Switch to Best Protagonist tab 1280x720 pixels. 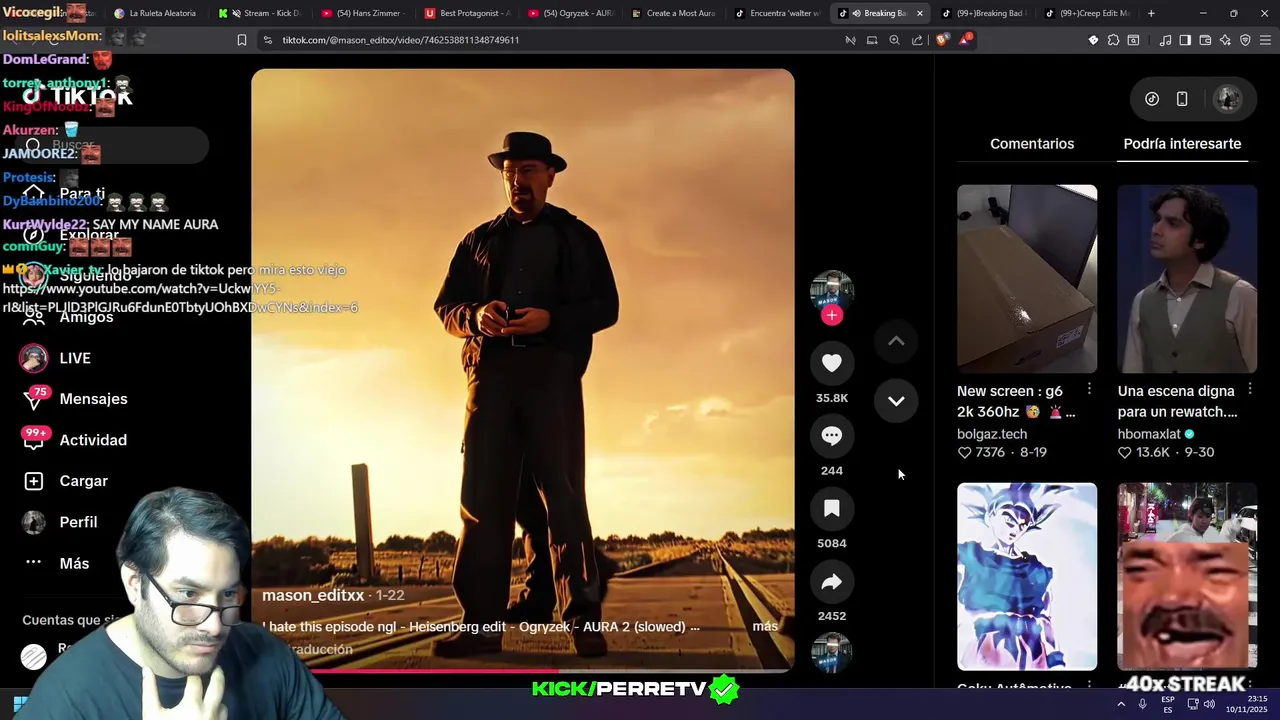click(468, 13)
